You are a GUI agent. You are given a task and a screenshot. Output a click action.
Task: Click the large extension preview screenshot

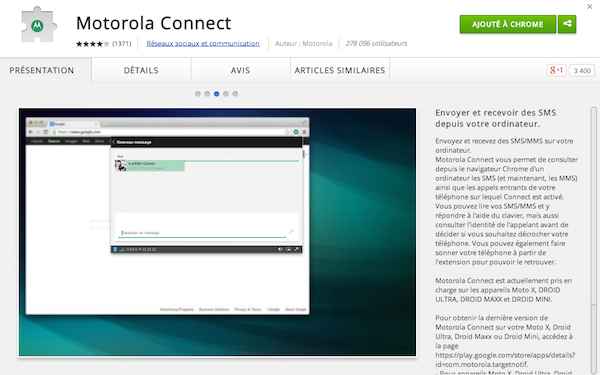[x=217, y=232]
